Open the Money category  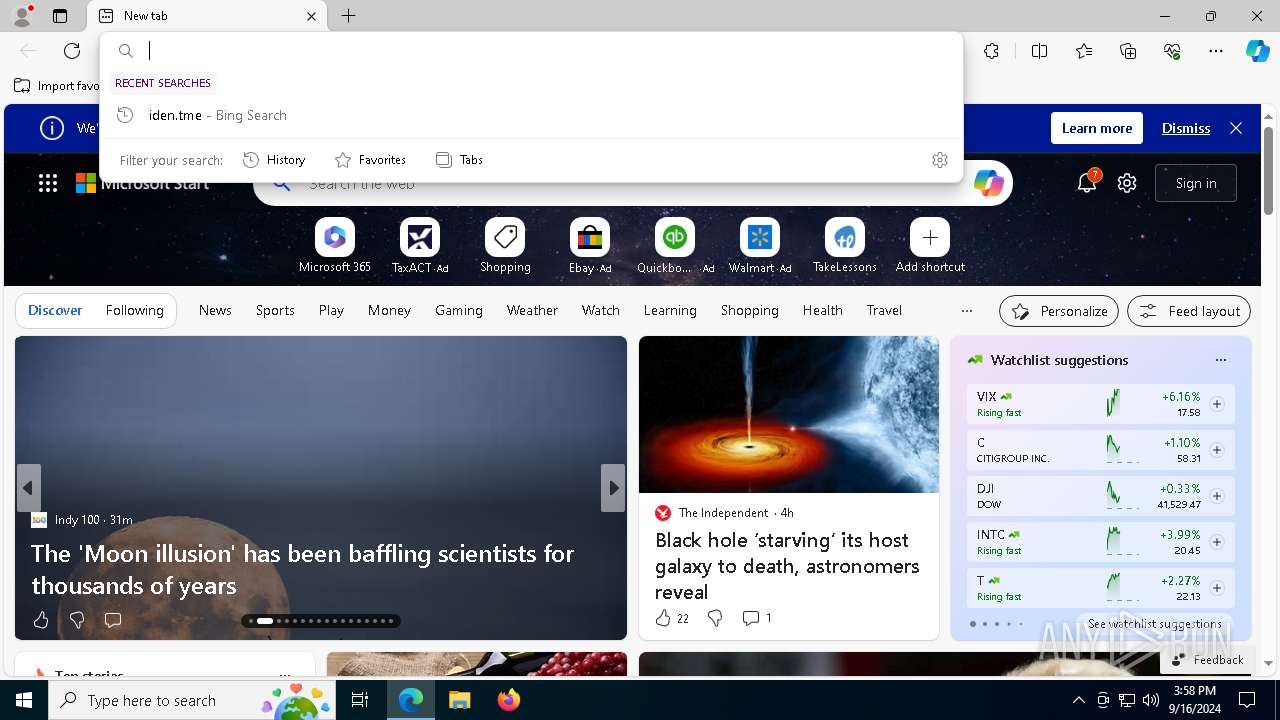[x=389, y=311]
